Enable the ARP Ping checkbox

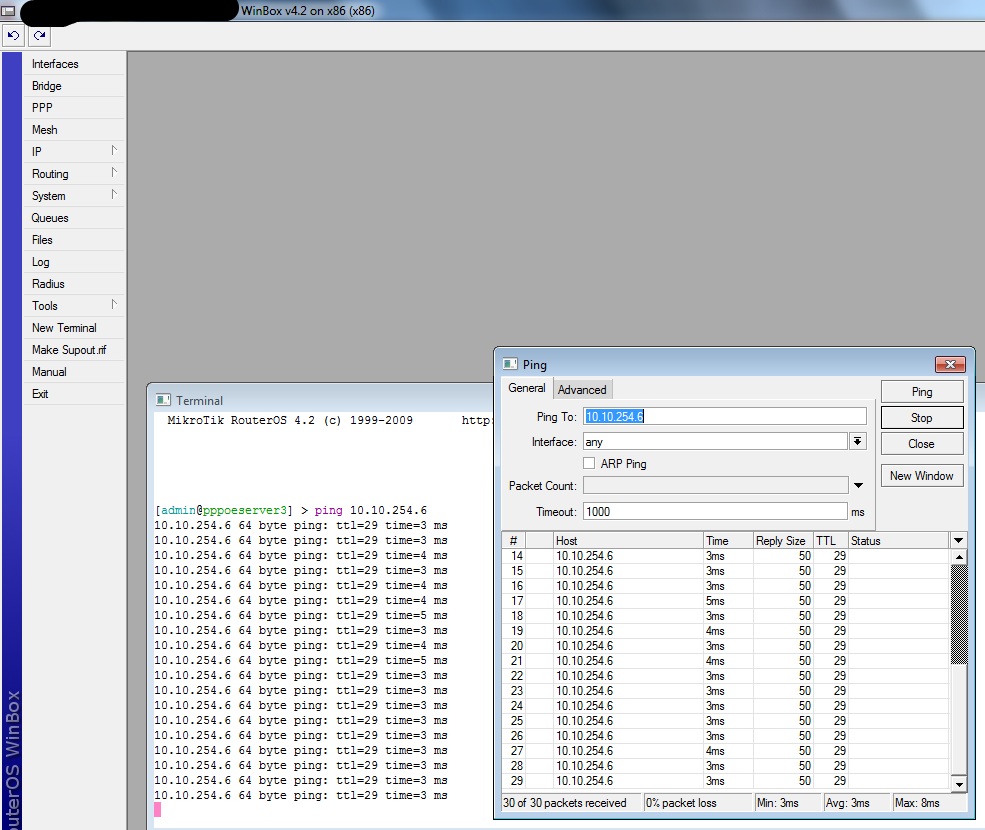click(x=589, y=464)
